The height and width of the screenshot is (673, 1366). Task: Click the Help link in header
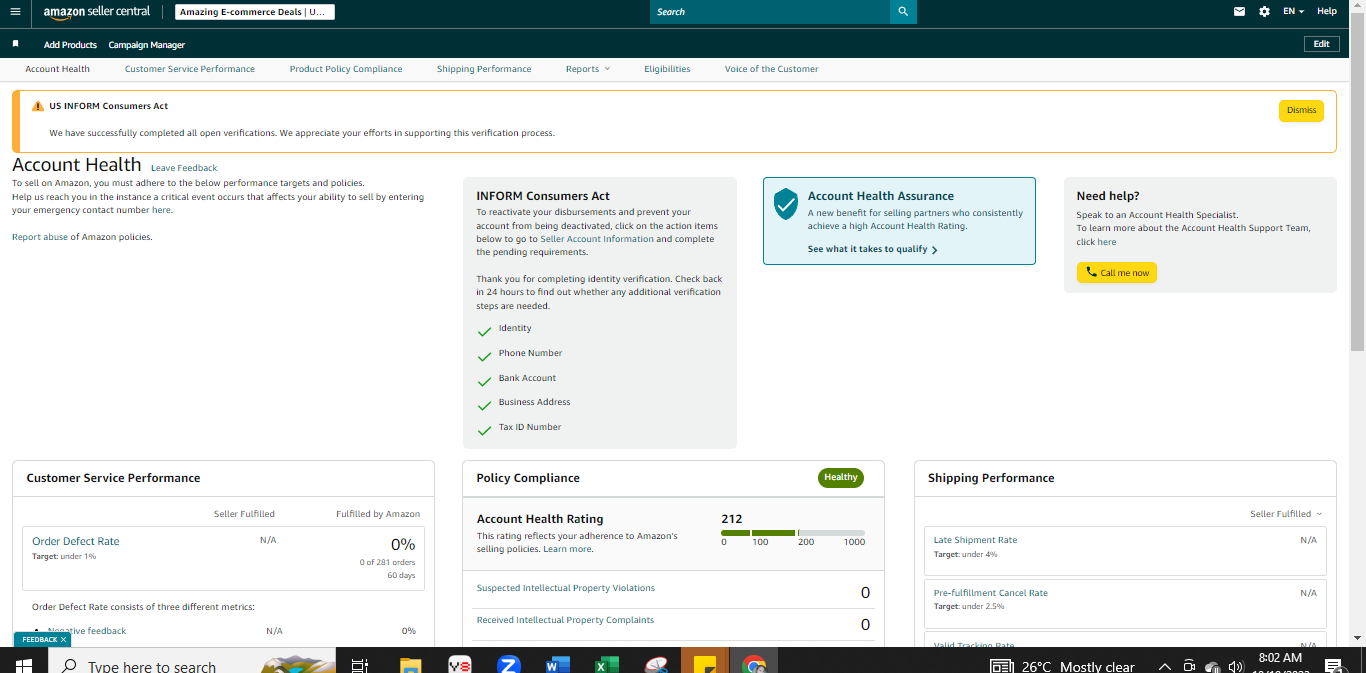[x=1327, y=12]
